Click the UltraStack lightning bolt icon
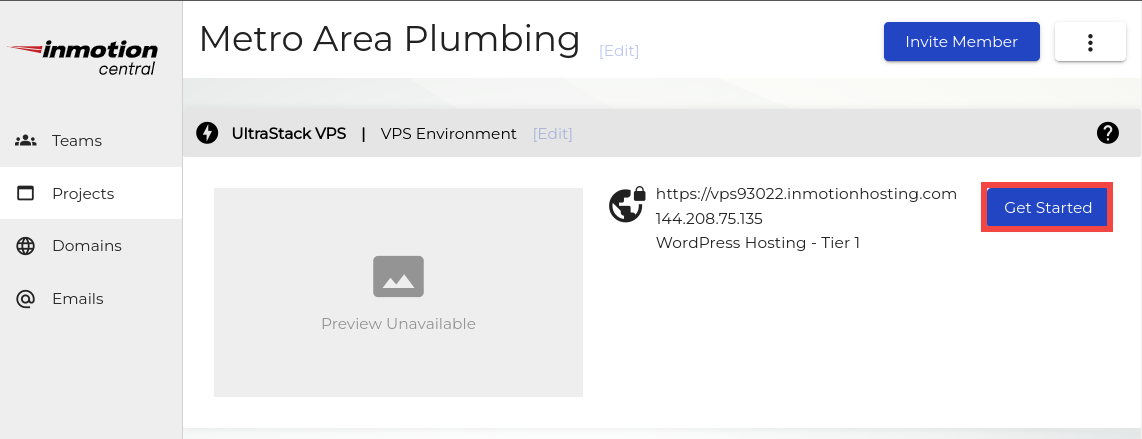The height and width of the screenshot is (439, 1142). [x=207, y=133]
